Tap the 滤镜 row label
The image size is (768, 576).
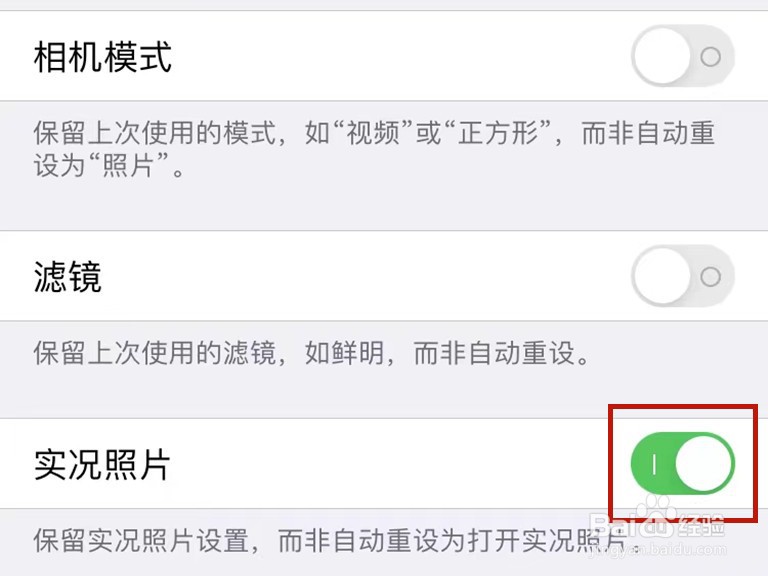[x=68, y=277]
